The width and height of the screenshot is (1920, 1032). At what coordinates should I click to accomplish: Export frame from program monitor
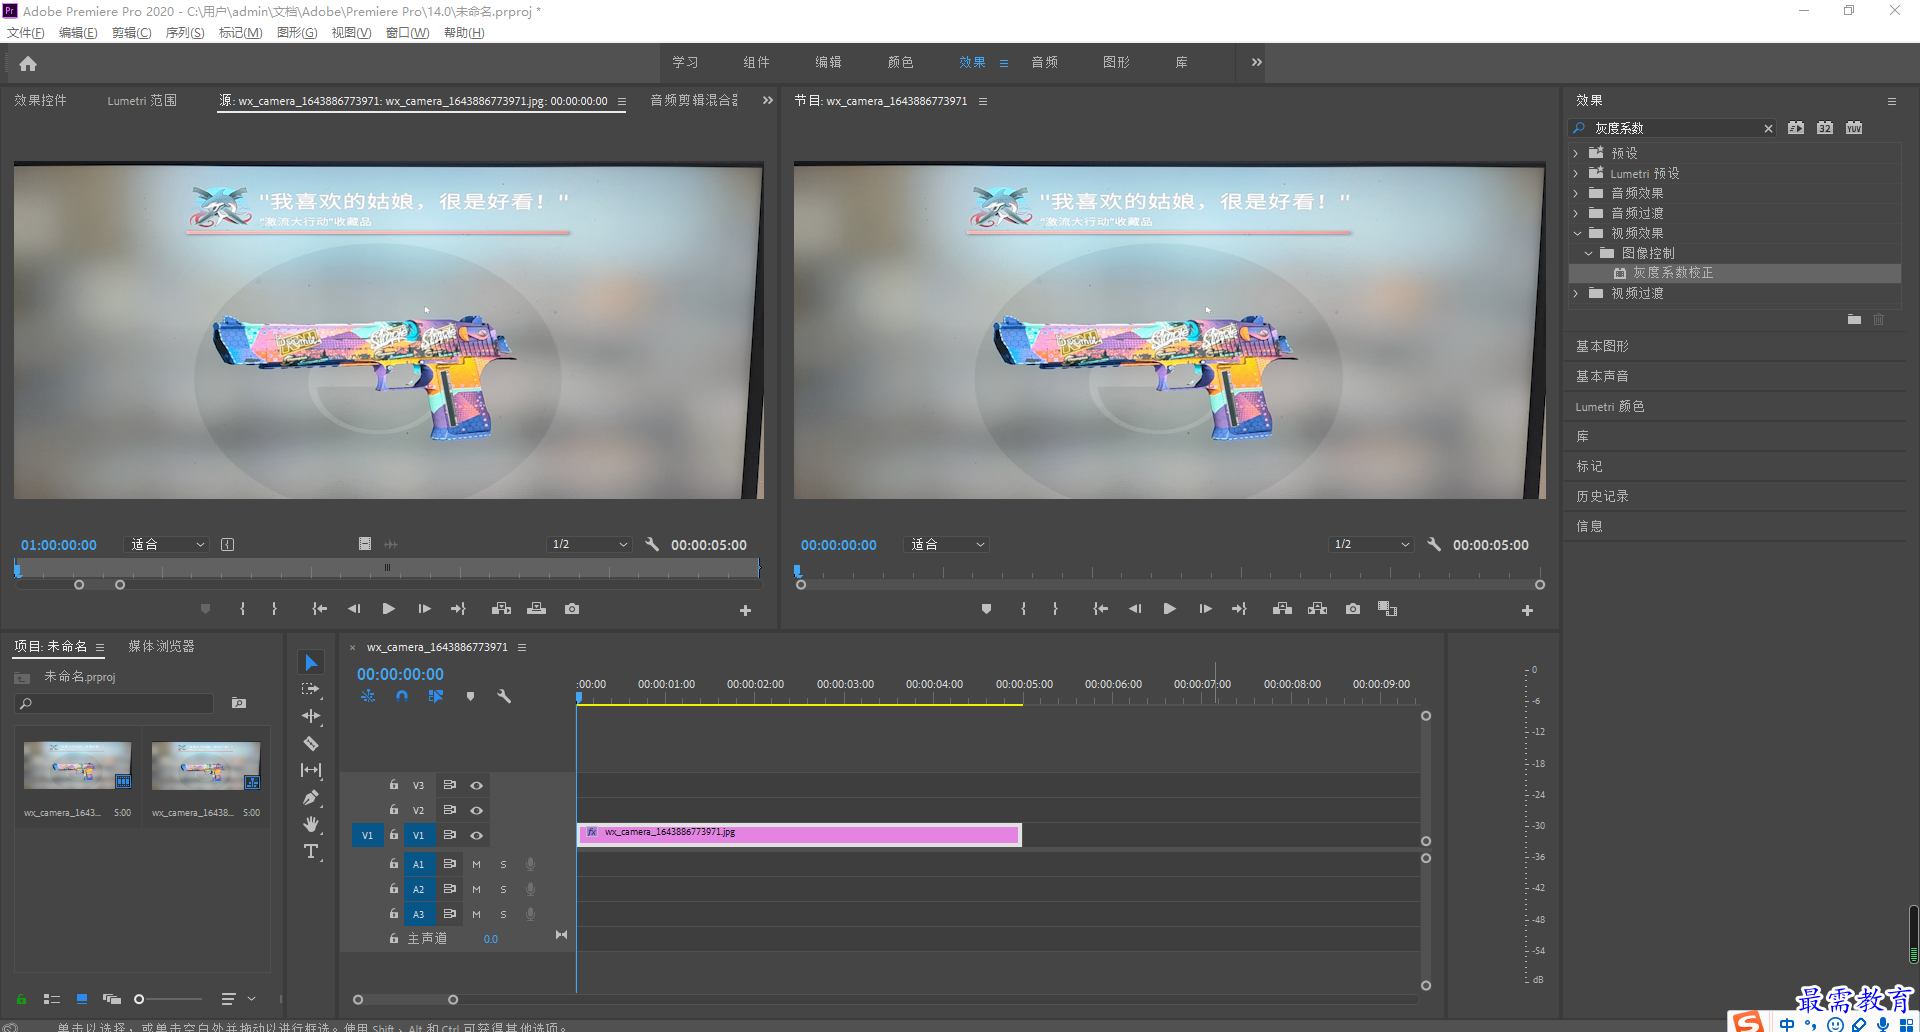click(x=1353, y=609)
